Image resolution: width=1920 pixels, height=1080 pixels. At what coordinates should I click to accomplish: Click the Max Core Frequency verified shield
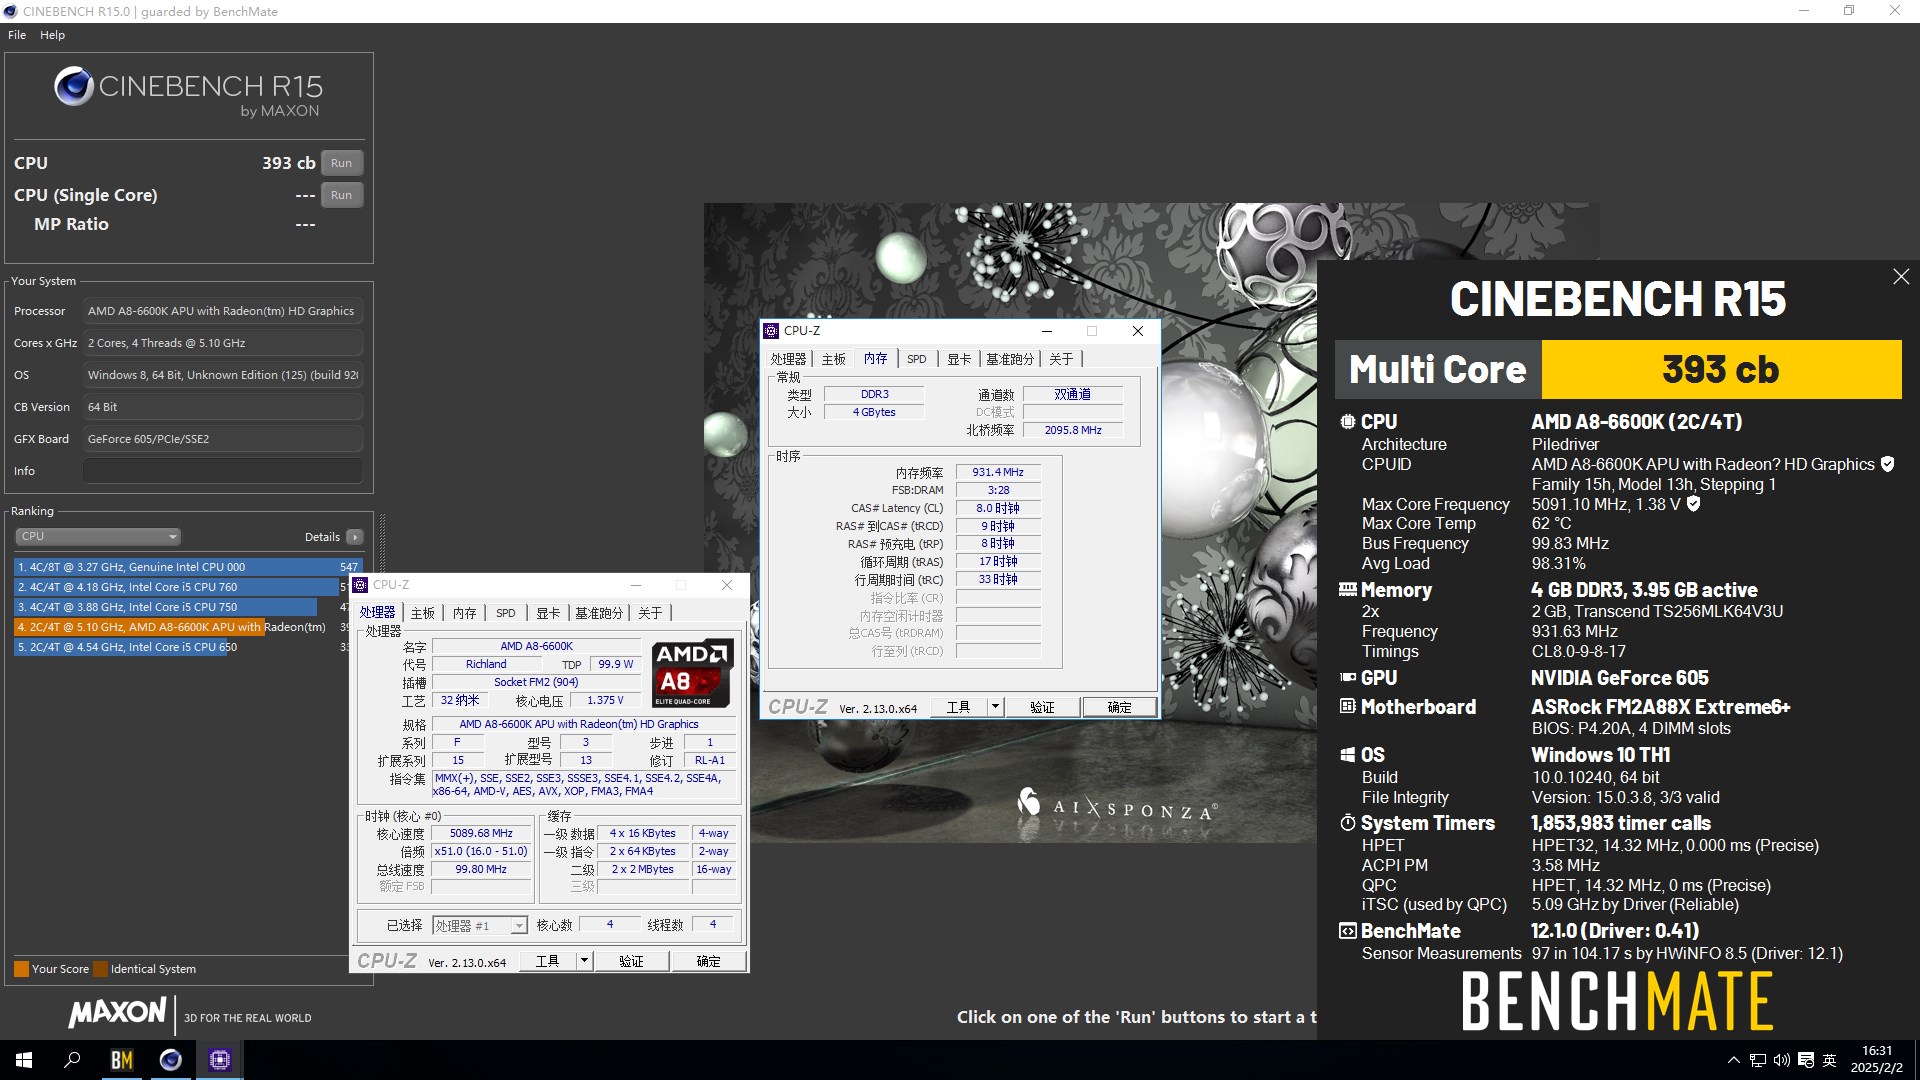(1693, 504)
